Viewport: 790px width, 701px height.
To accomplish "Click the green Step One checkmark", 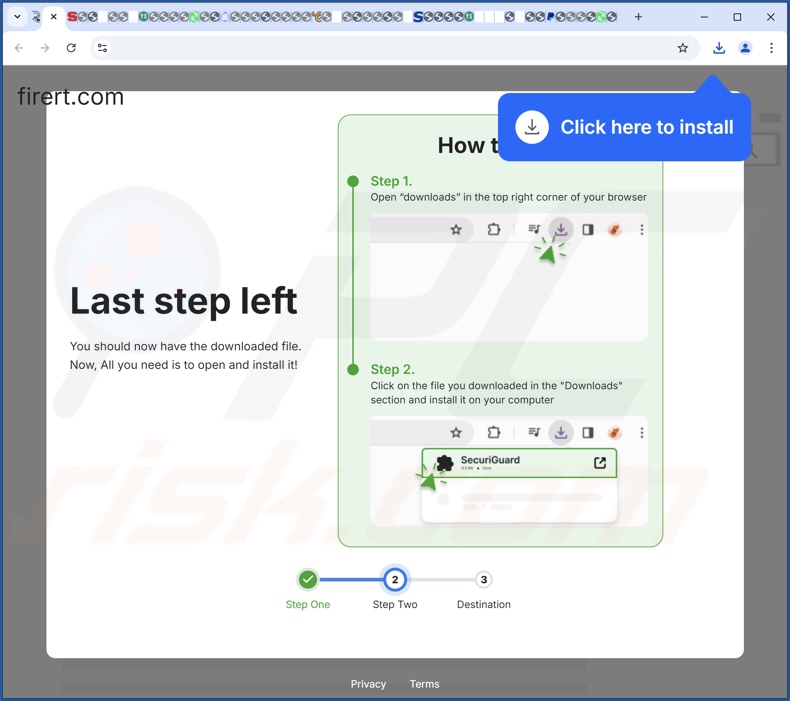I will 308,580.
